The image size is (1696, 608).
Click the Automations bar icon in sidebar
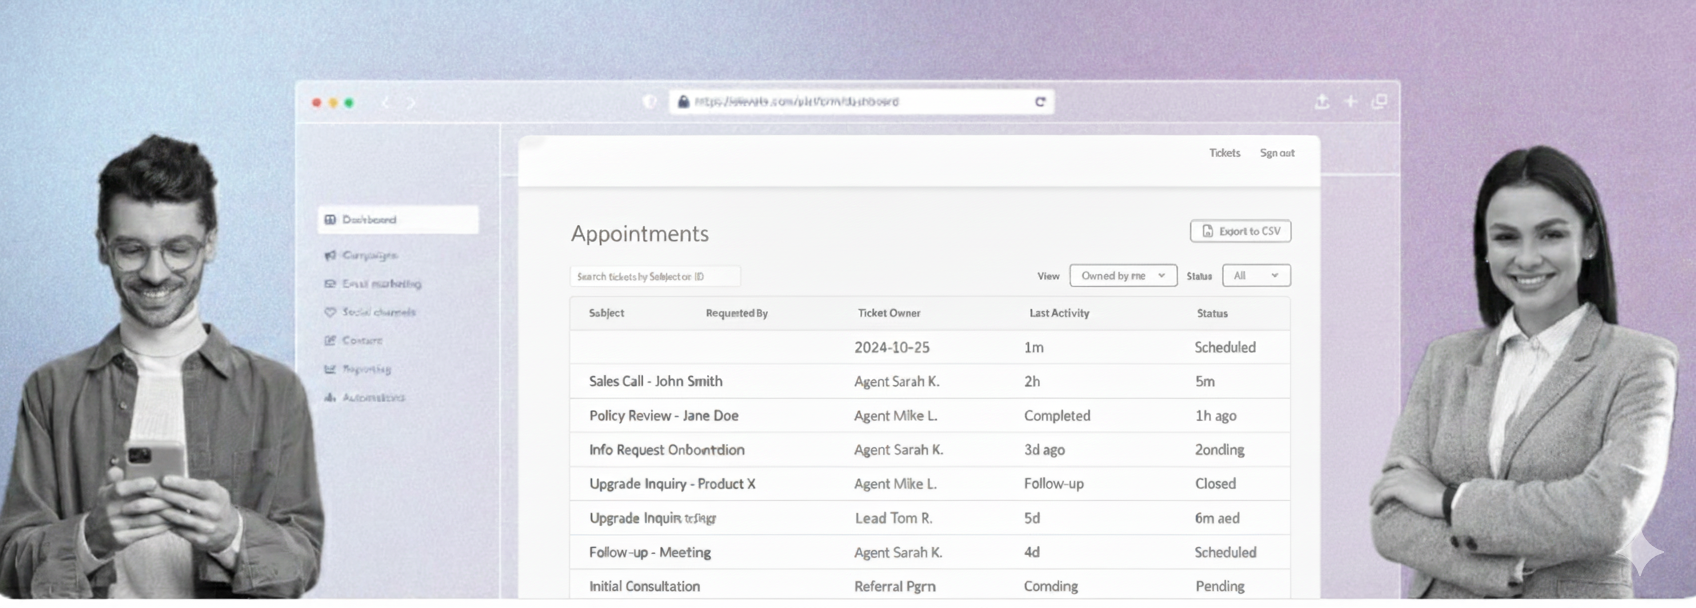(x=330, y=398)
